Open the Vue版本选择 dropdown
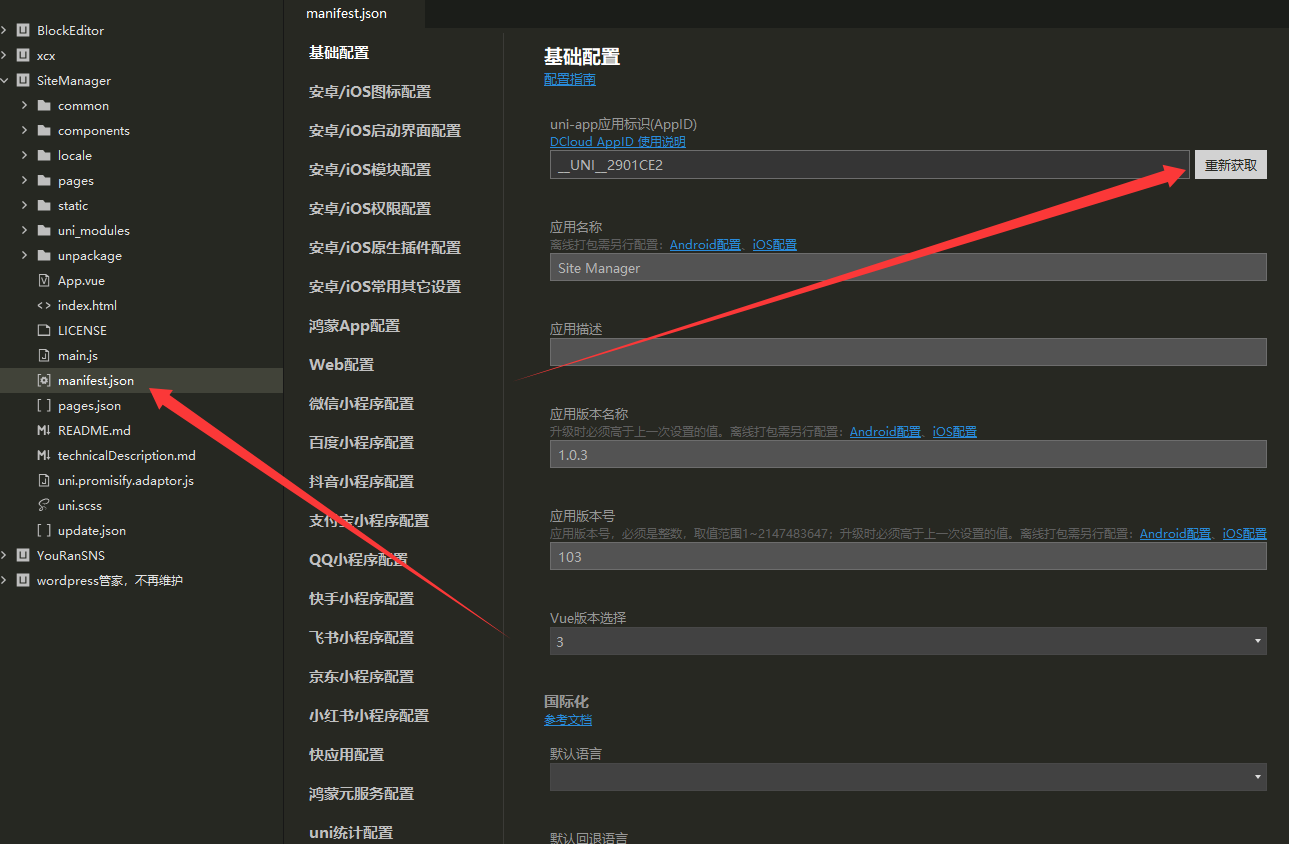The height and width of the screenshot is (844, 1289). (x=907, y=641)
